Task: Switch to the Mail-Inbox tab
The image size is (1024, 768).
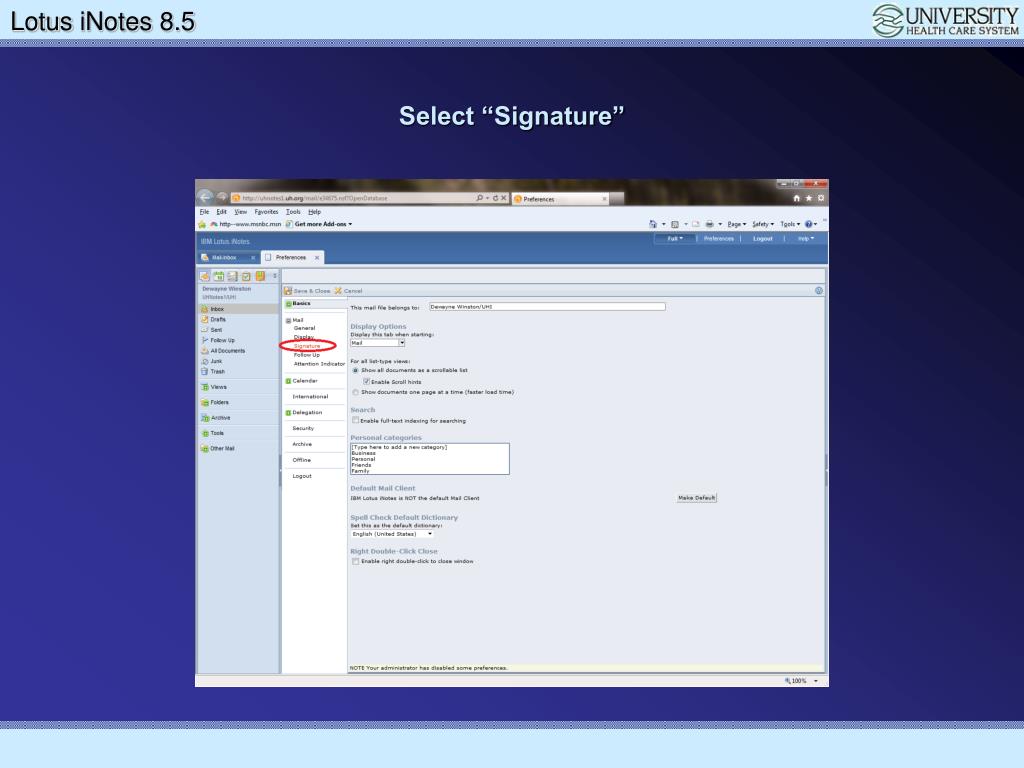Action: (228, 257)
